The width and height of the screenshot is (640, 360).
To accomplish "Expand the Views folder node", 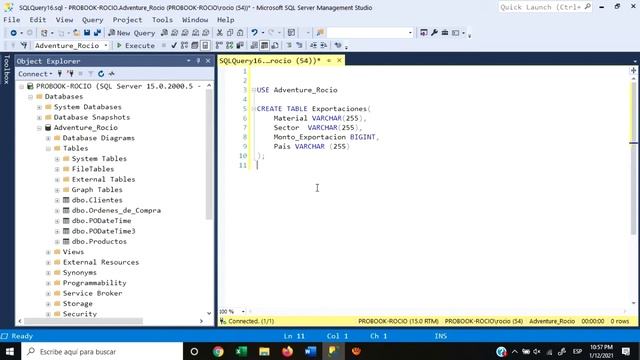I will click(48, 252).
